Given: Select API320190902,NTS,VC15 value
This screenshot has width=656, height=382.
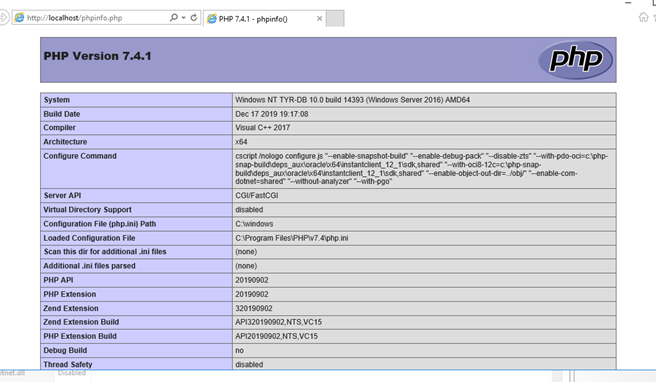Looking at the screenshot, I should (278, 322).
